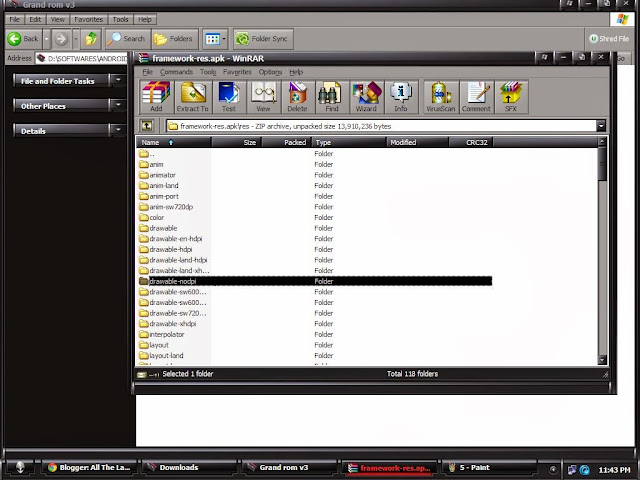Open WinRAR File menu
The height and width of the screenshot is (480, 640).
pos(147,72)
